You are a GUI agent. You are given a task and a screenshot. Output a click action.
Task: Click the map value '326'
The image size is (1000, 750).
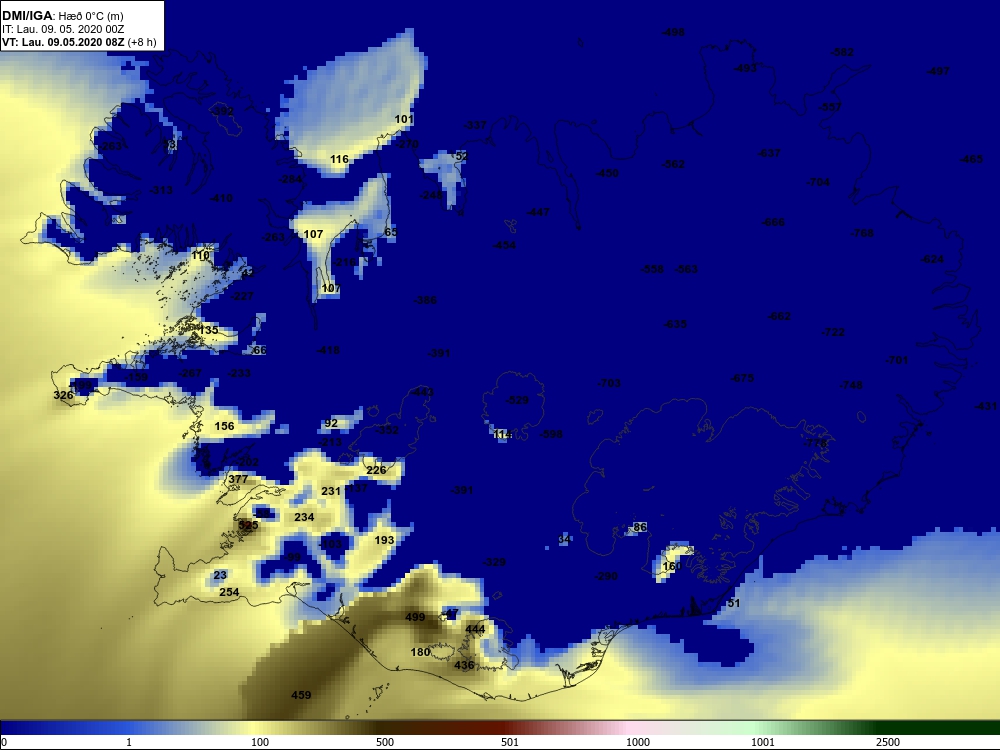[63, 395]
